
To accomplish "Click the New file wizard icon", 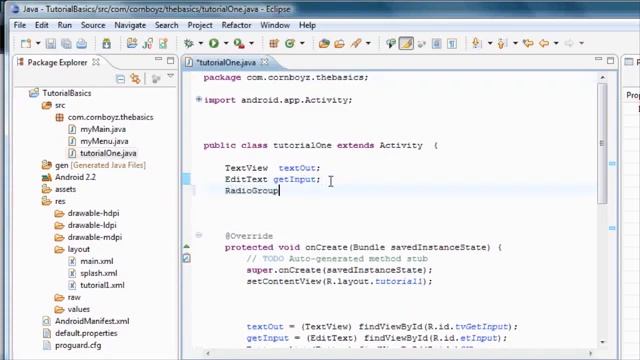I will pyautogui.click(x=26, y=43).
